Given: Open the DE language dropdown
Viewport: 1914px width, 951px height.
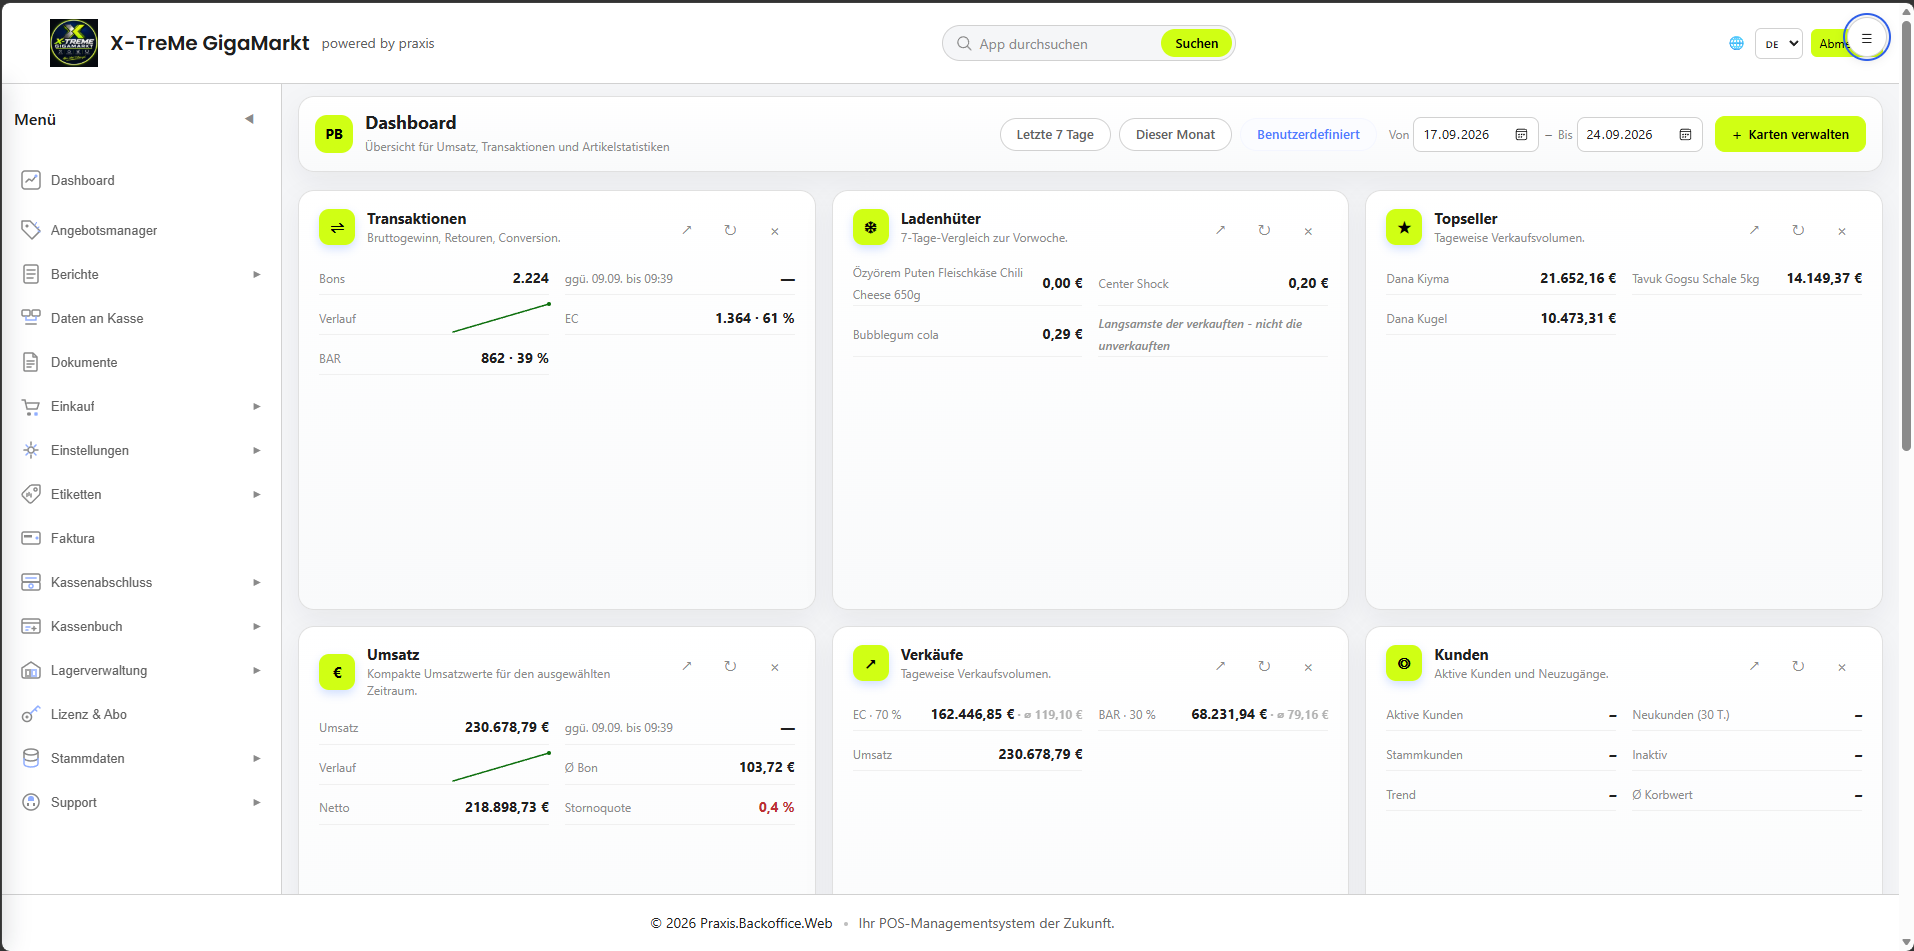Looking at the screenshot, I should [x=1778, y=43].
